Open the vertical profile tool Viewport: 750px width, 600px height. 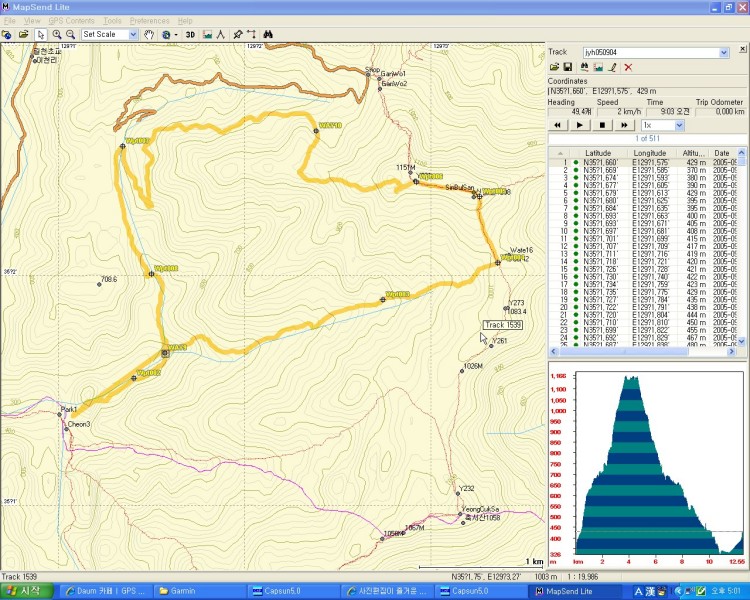coord(207,34)
